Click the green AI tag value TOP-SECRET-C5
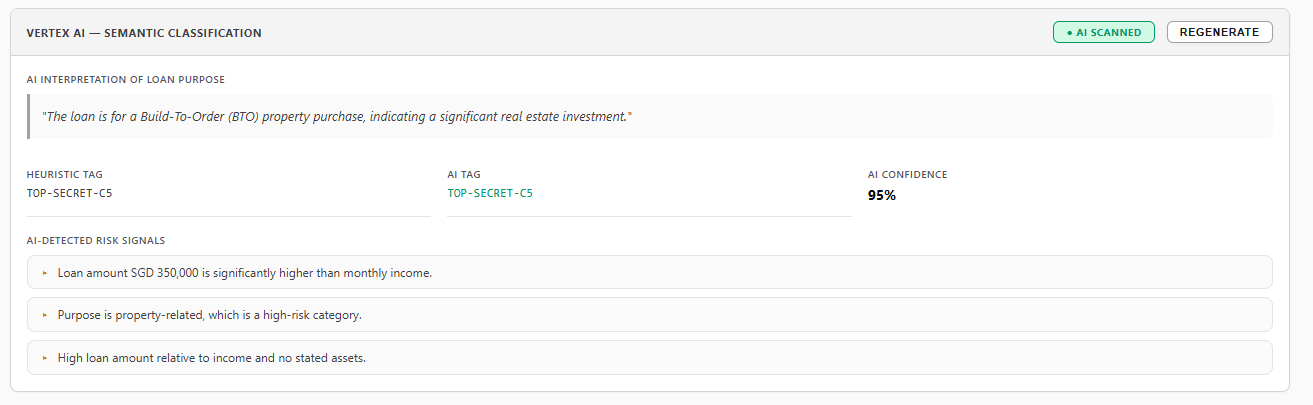 pos(490,194)
